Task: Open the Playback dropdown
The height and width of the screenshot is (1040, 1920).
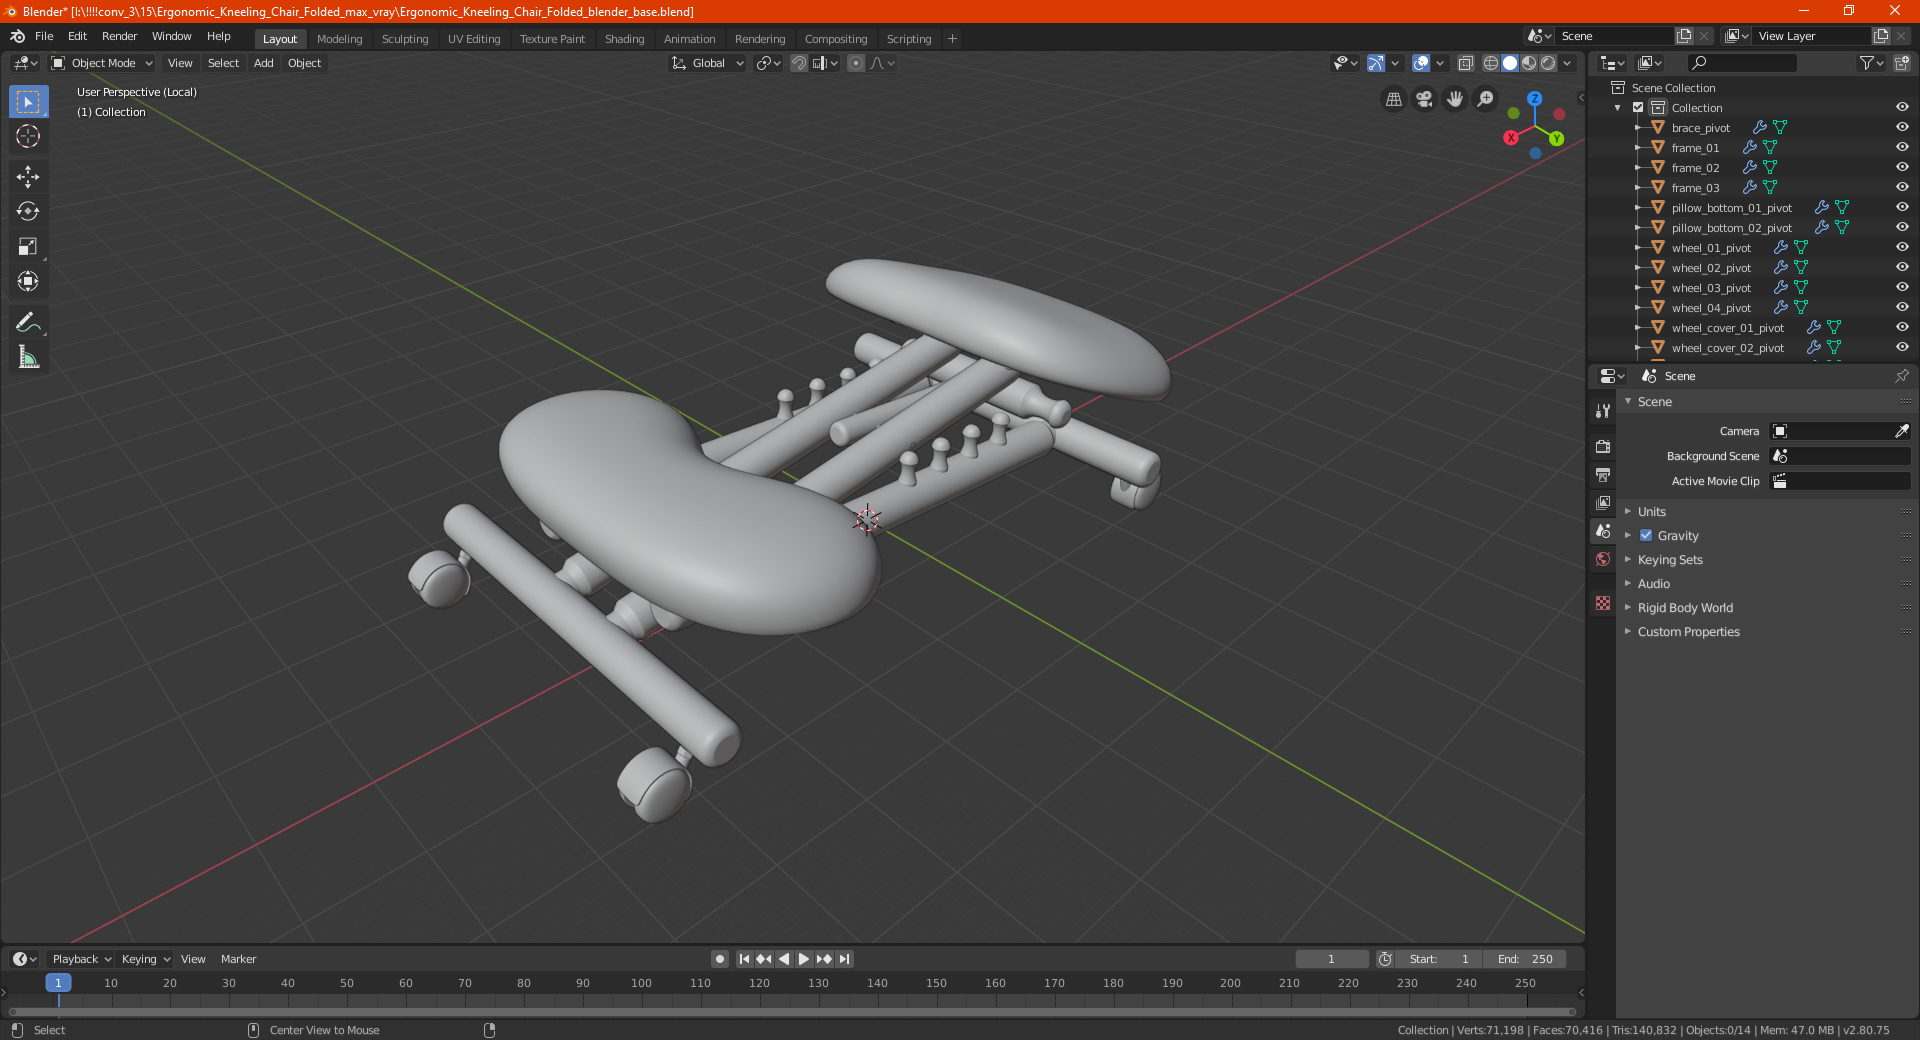Action: 81,959
